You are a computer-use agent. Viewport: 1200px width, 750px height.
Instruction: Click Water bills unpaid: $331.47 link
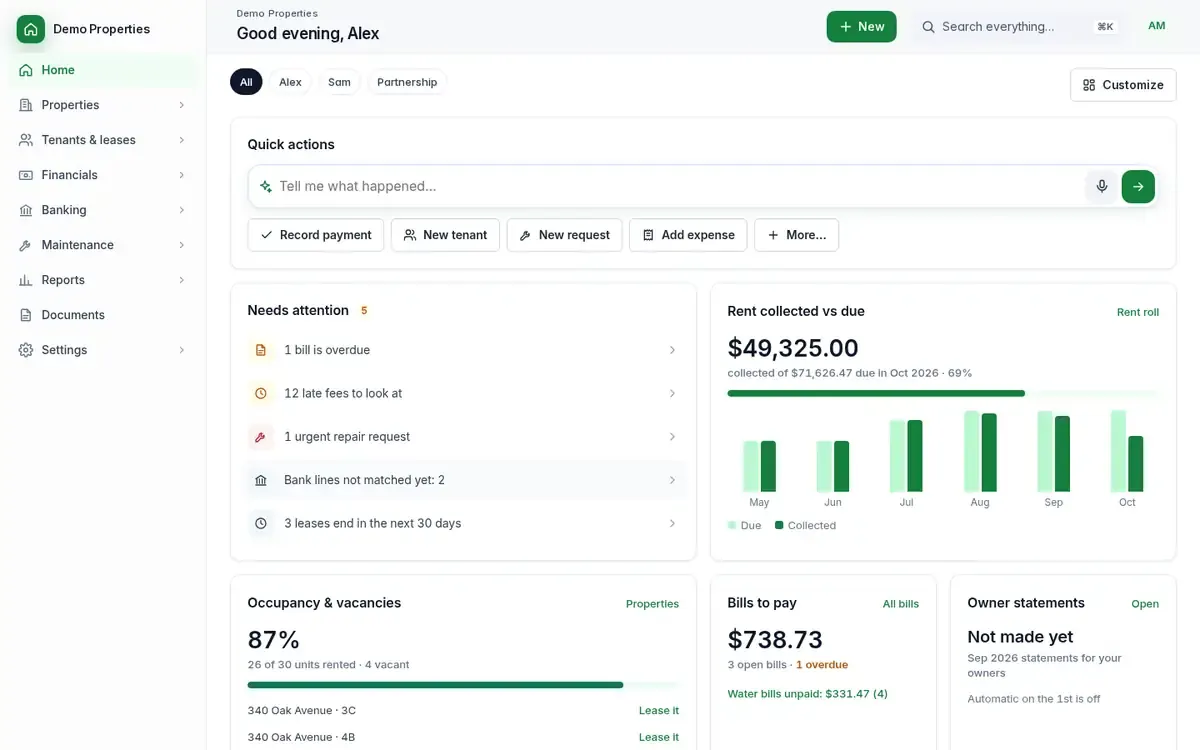[x=807, y=694]
